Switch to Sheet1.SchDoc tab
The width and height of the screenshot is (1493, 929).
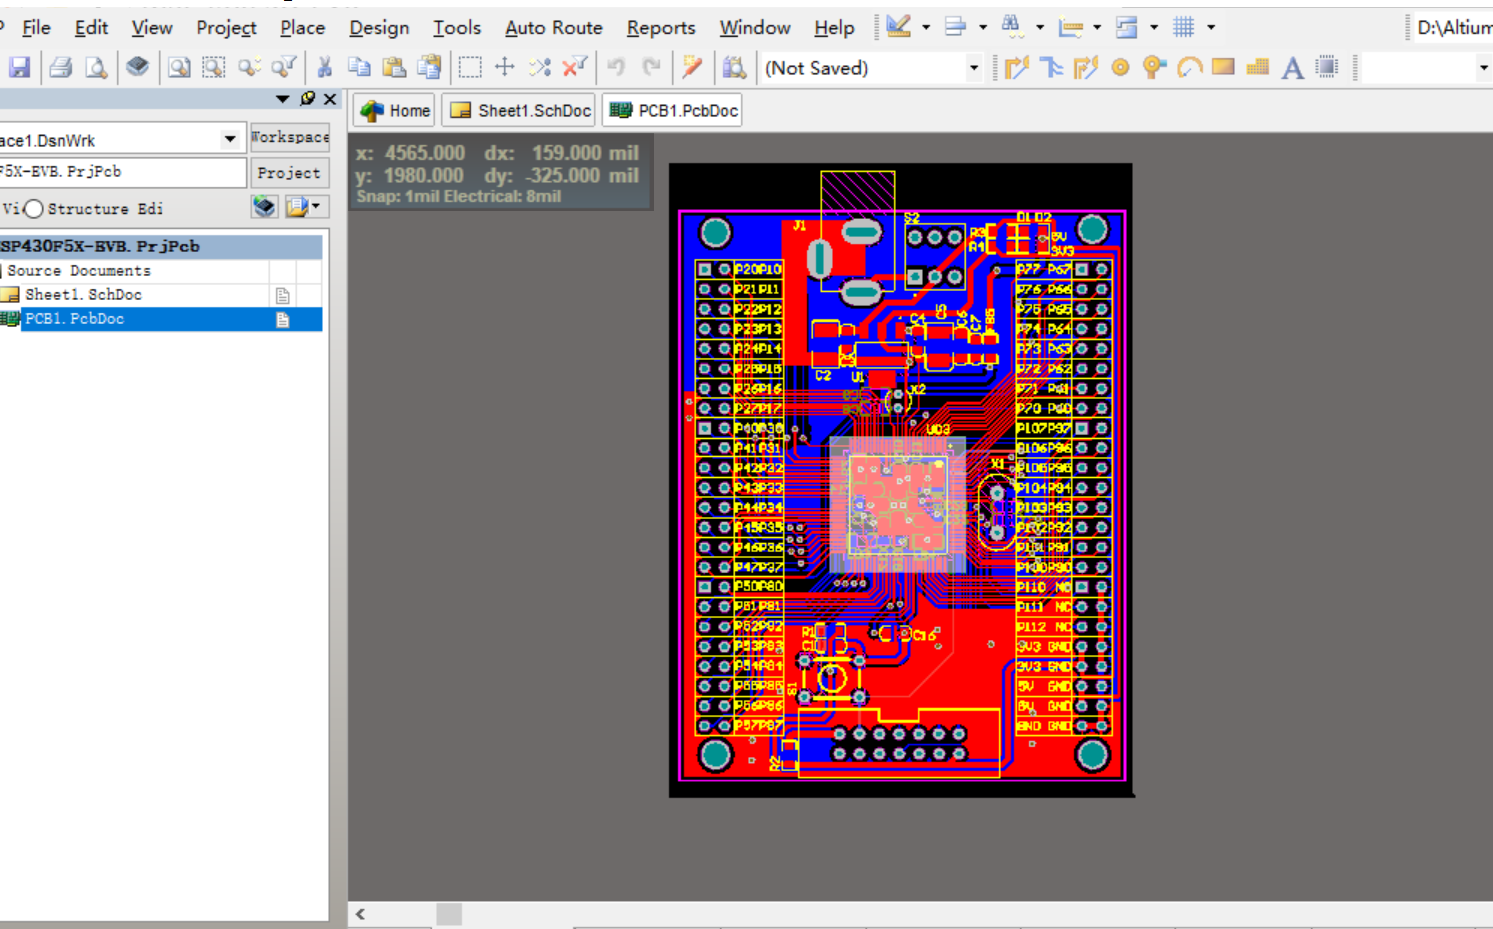point(519,110)
